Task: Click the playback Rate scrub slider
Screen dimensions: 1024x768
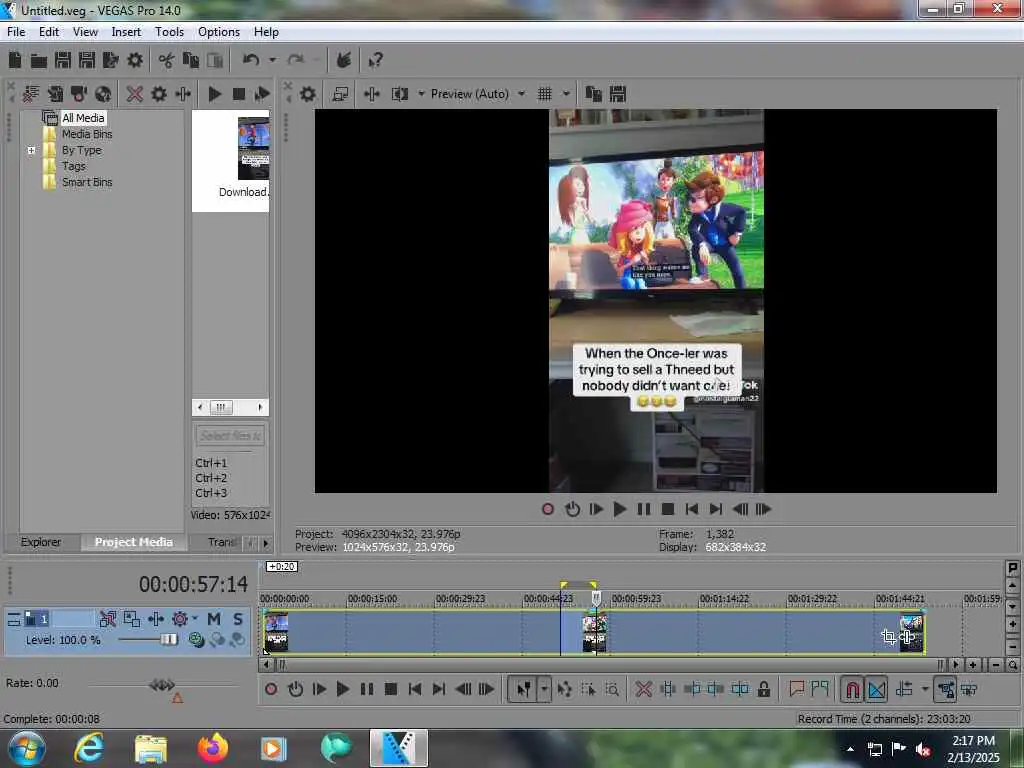Action: pos(162,684)
